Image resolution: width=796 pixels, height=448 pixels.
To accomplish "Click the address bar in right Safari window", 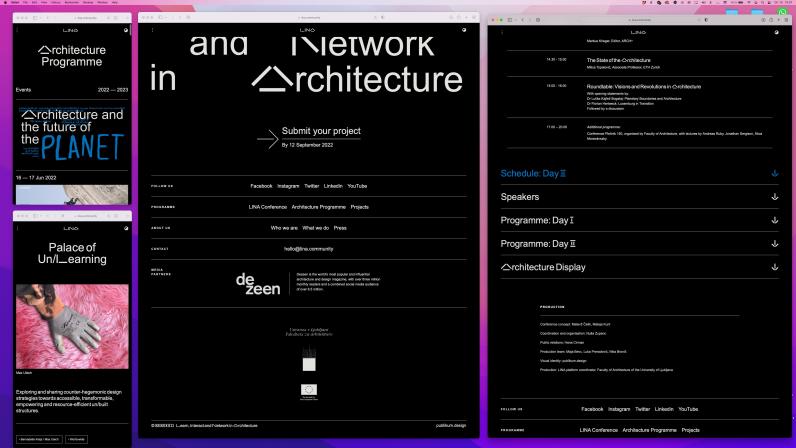I will point(640,20).
